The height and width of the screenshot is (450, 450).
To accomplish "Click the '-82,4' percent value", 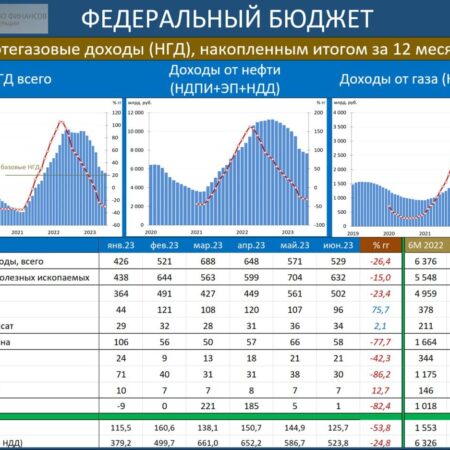I will 380,406.
